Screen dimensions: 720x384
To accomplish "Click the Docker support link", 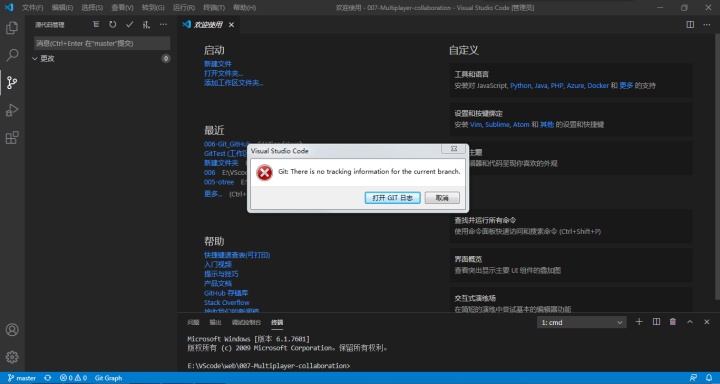I will pyautogui.click(x=598, y=86).
